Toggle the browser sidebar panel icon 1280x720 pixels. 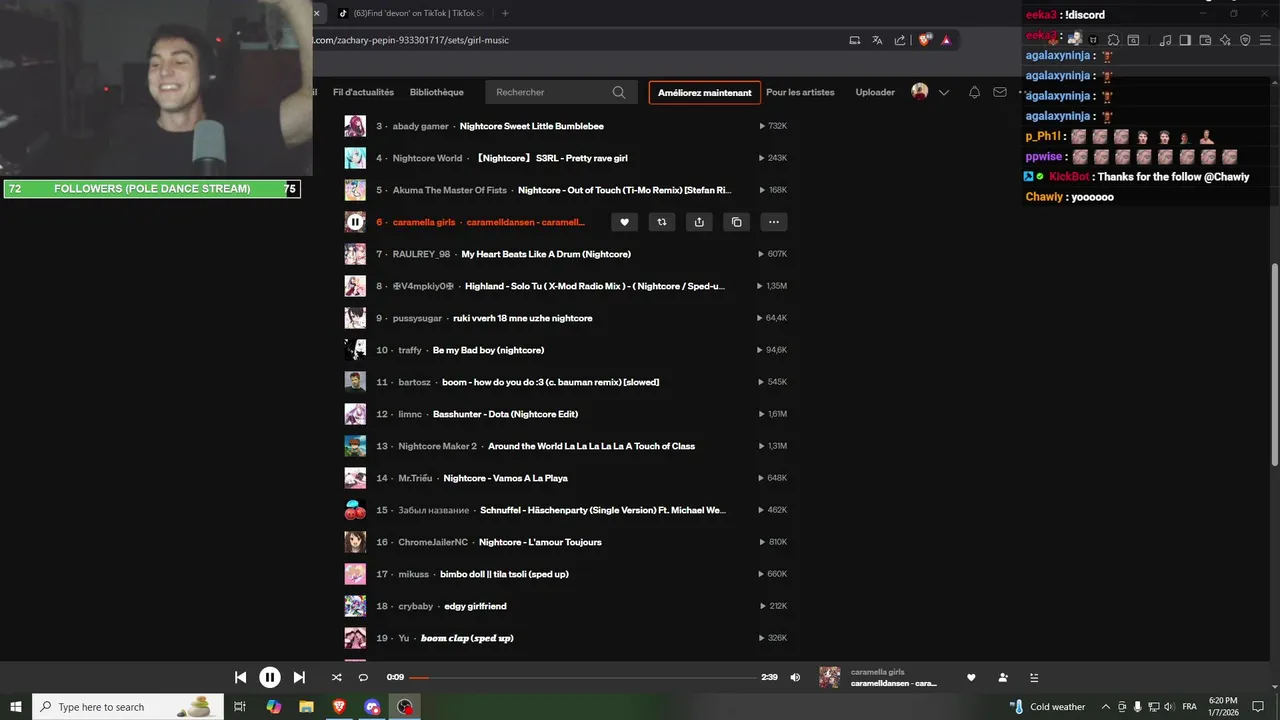(1185, 40)
